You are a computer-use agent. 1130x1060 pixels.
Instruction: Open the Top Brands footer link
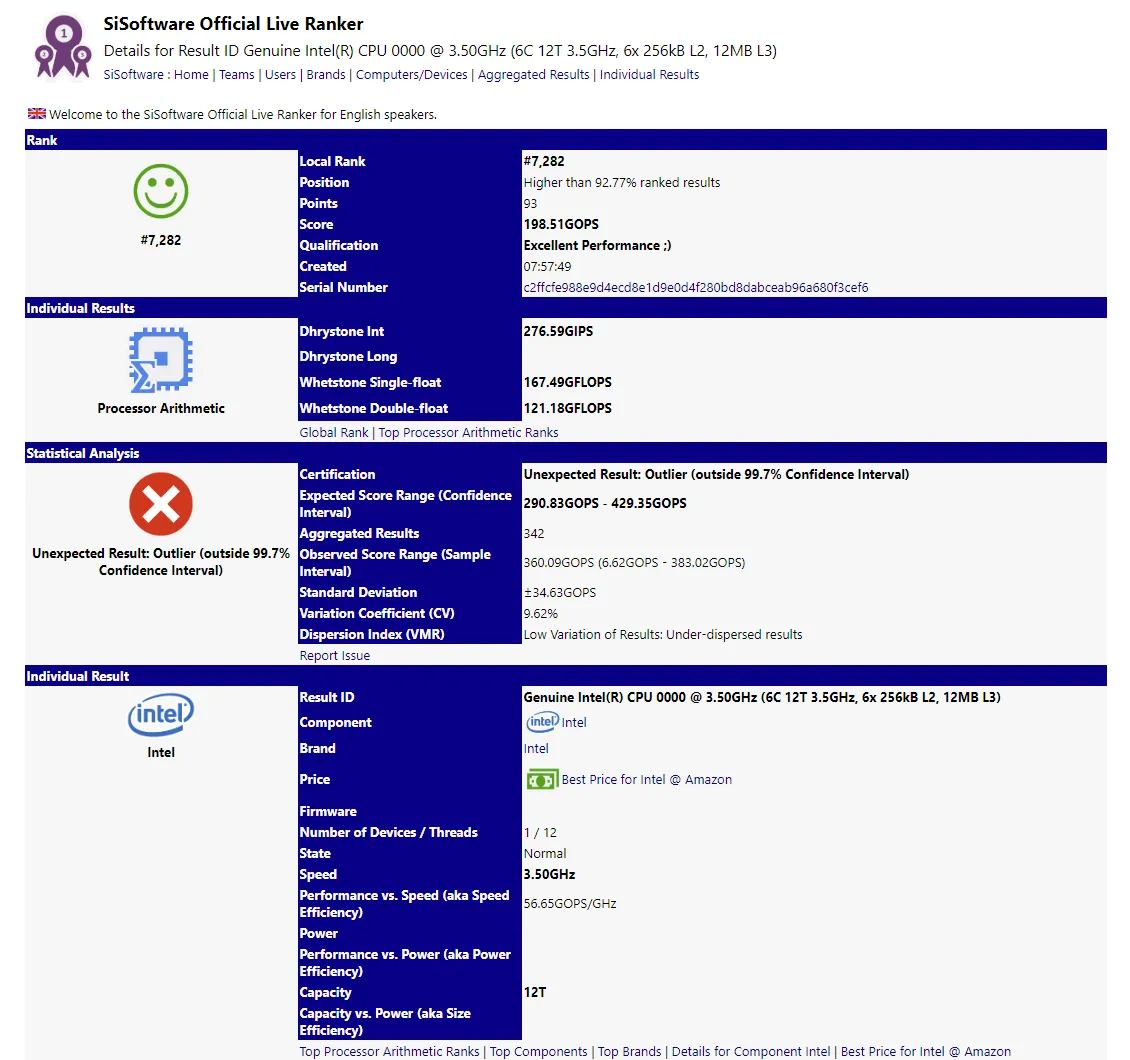tap(629, 1051)
